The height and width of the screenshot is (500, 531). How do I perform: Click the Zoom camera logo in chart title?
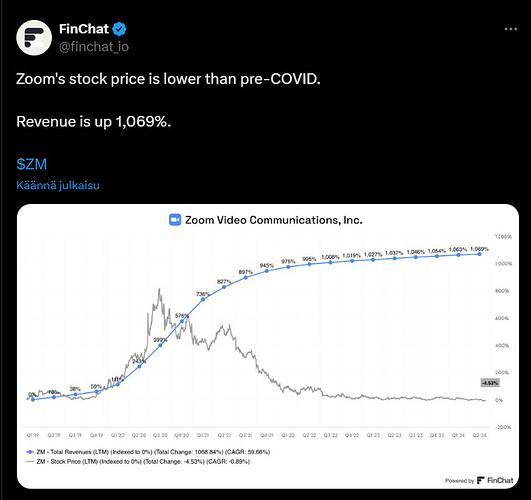[x=175, y=220]
